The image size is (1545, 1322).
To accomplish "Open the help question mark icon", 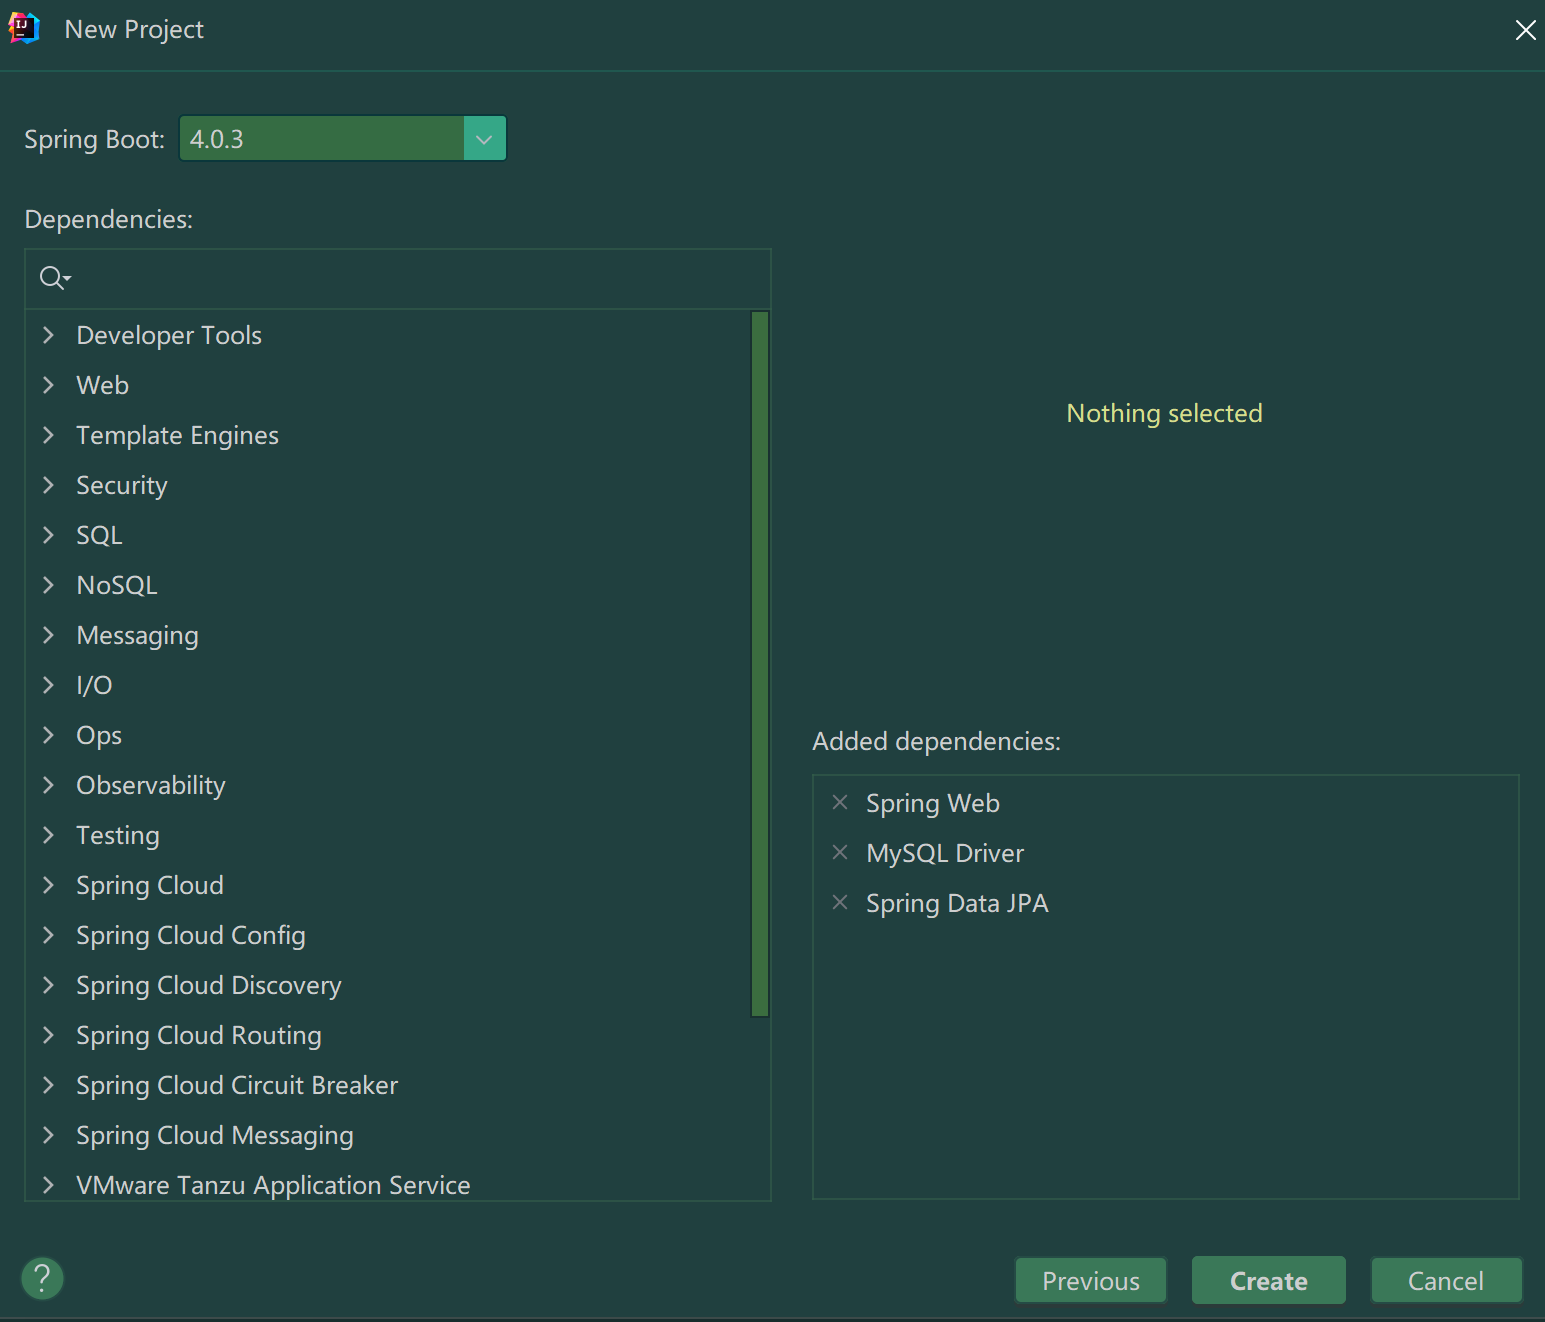I will tap(42, 1278).
